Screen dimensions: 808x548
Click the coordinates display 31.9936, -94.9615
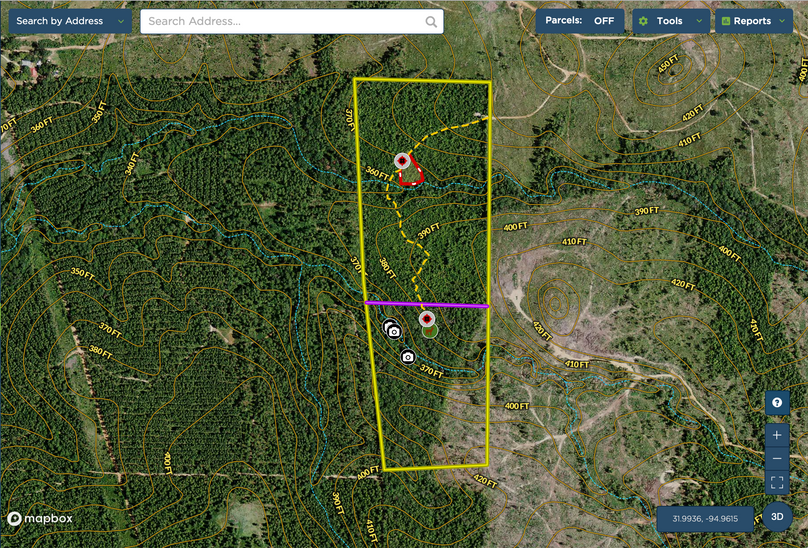705,519
